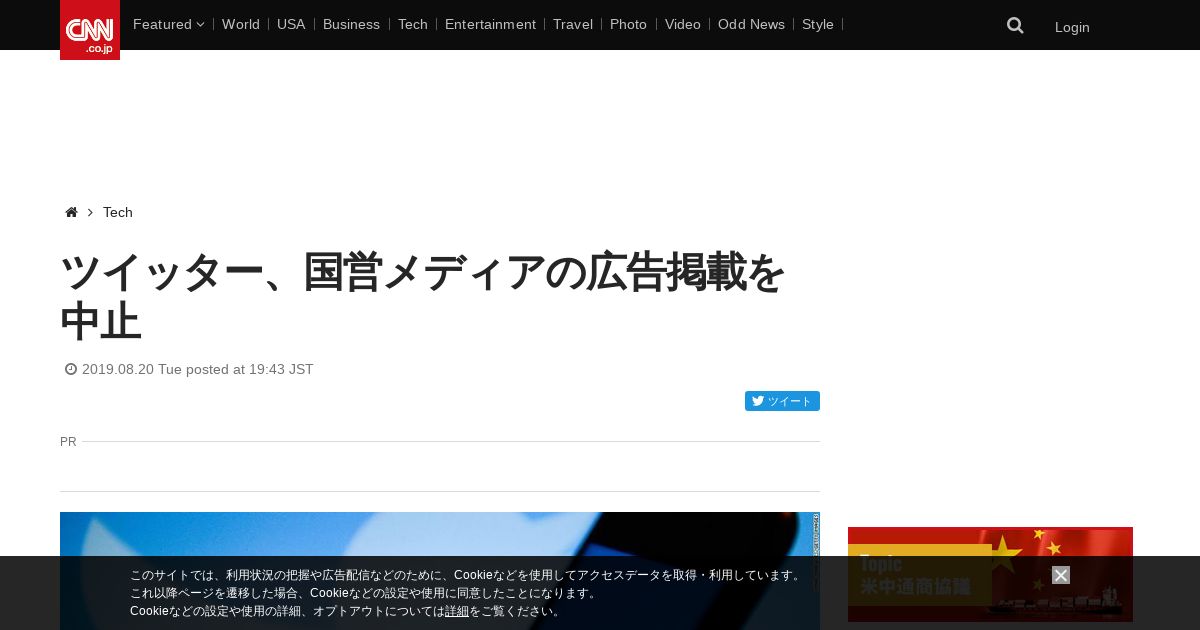Open the 詳細 cookie details link
The height and width of the screenshot is (630, 1200).
coord(457,611)
